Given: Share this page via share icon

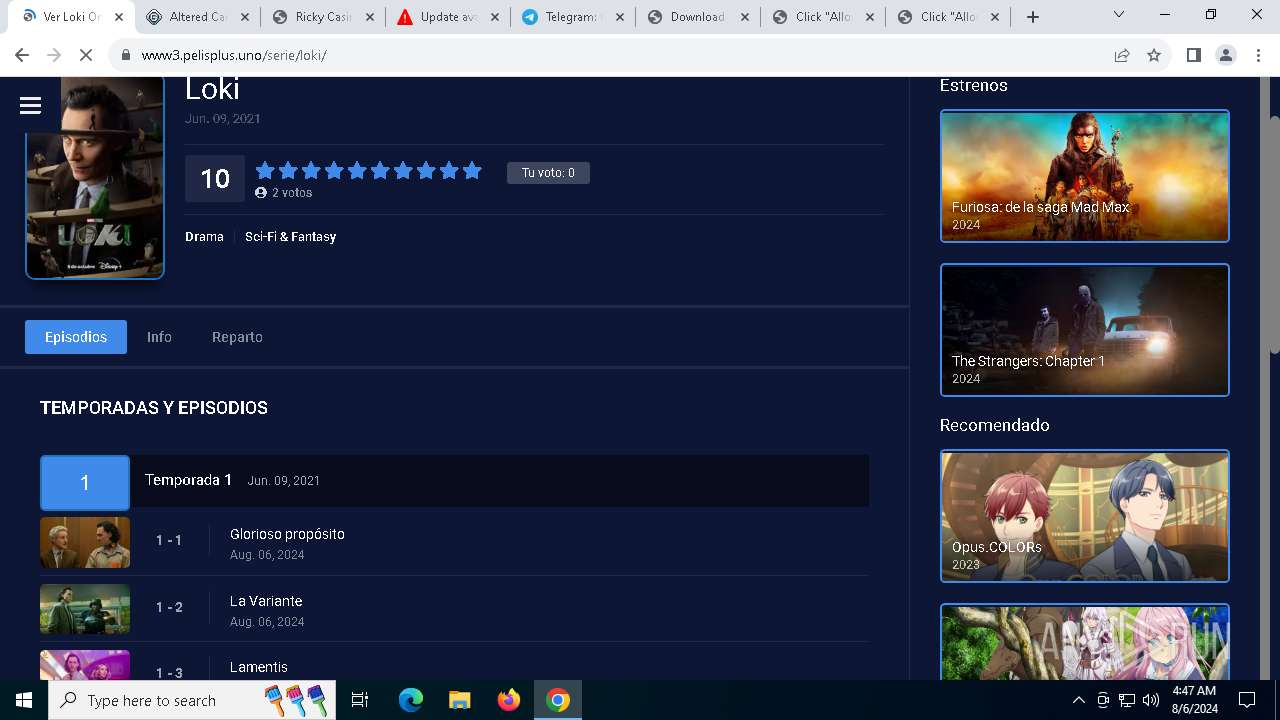Looking at the screenshot, I should pos(1122,55).
